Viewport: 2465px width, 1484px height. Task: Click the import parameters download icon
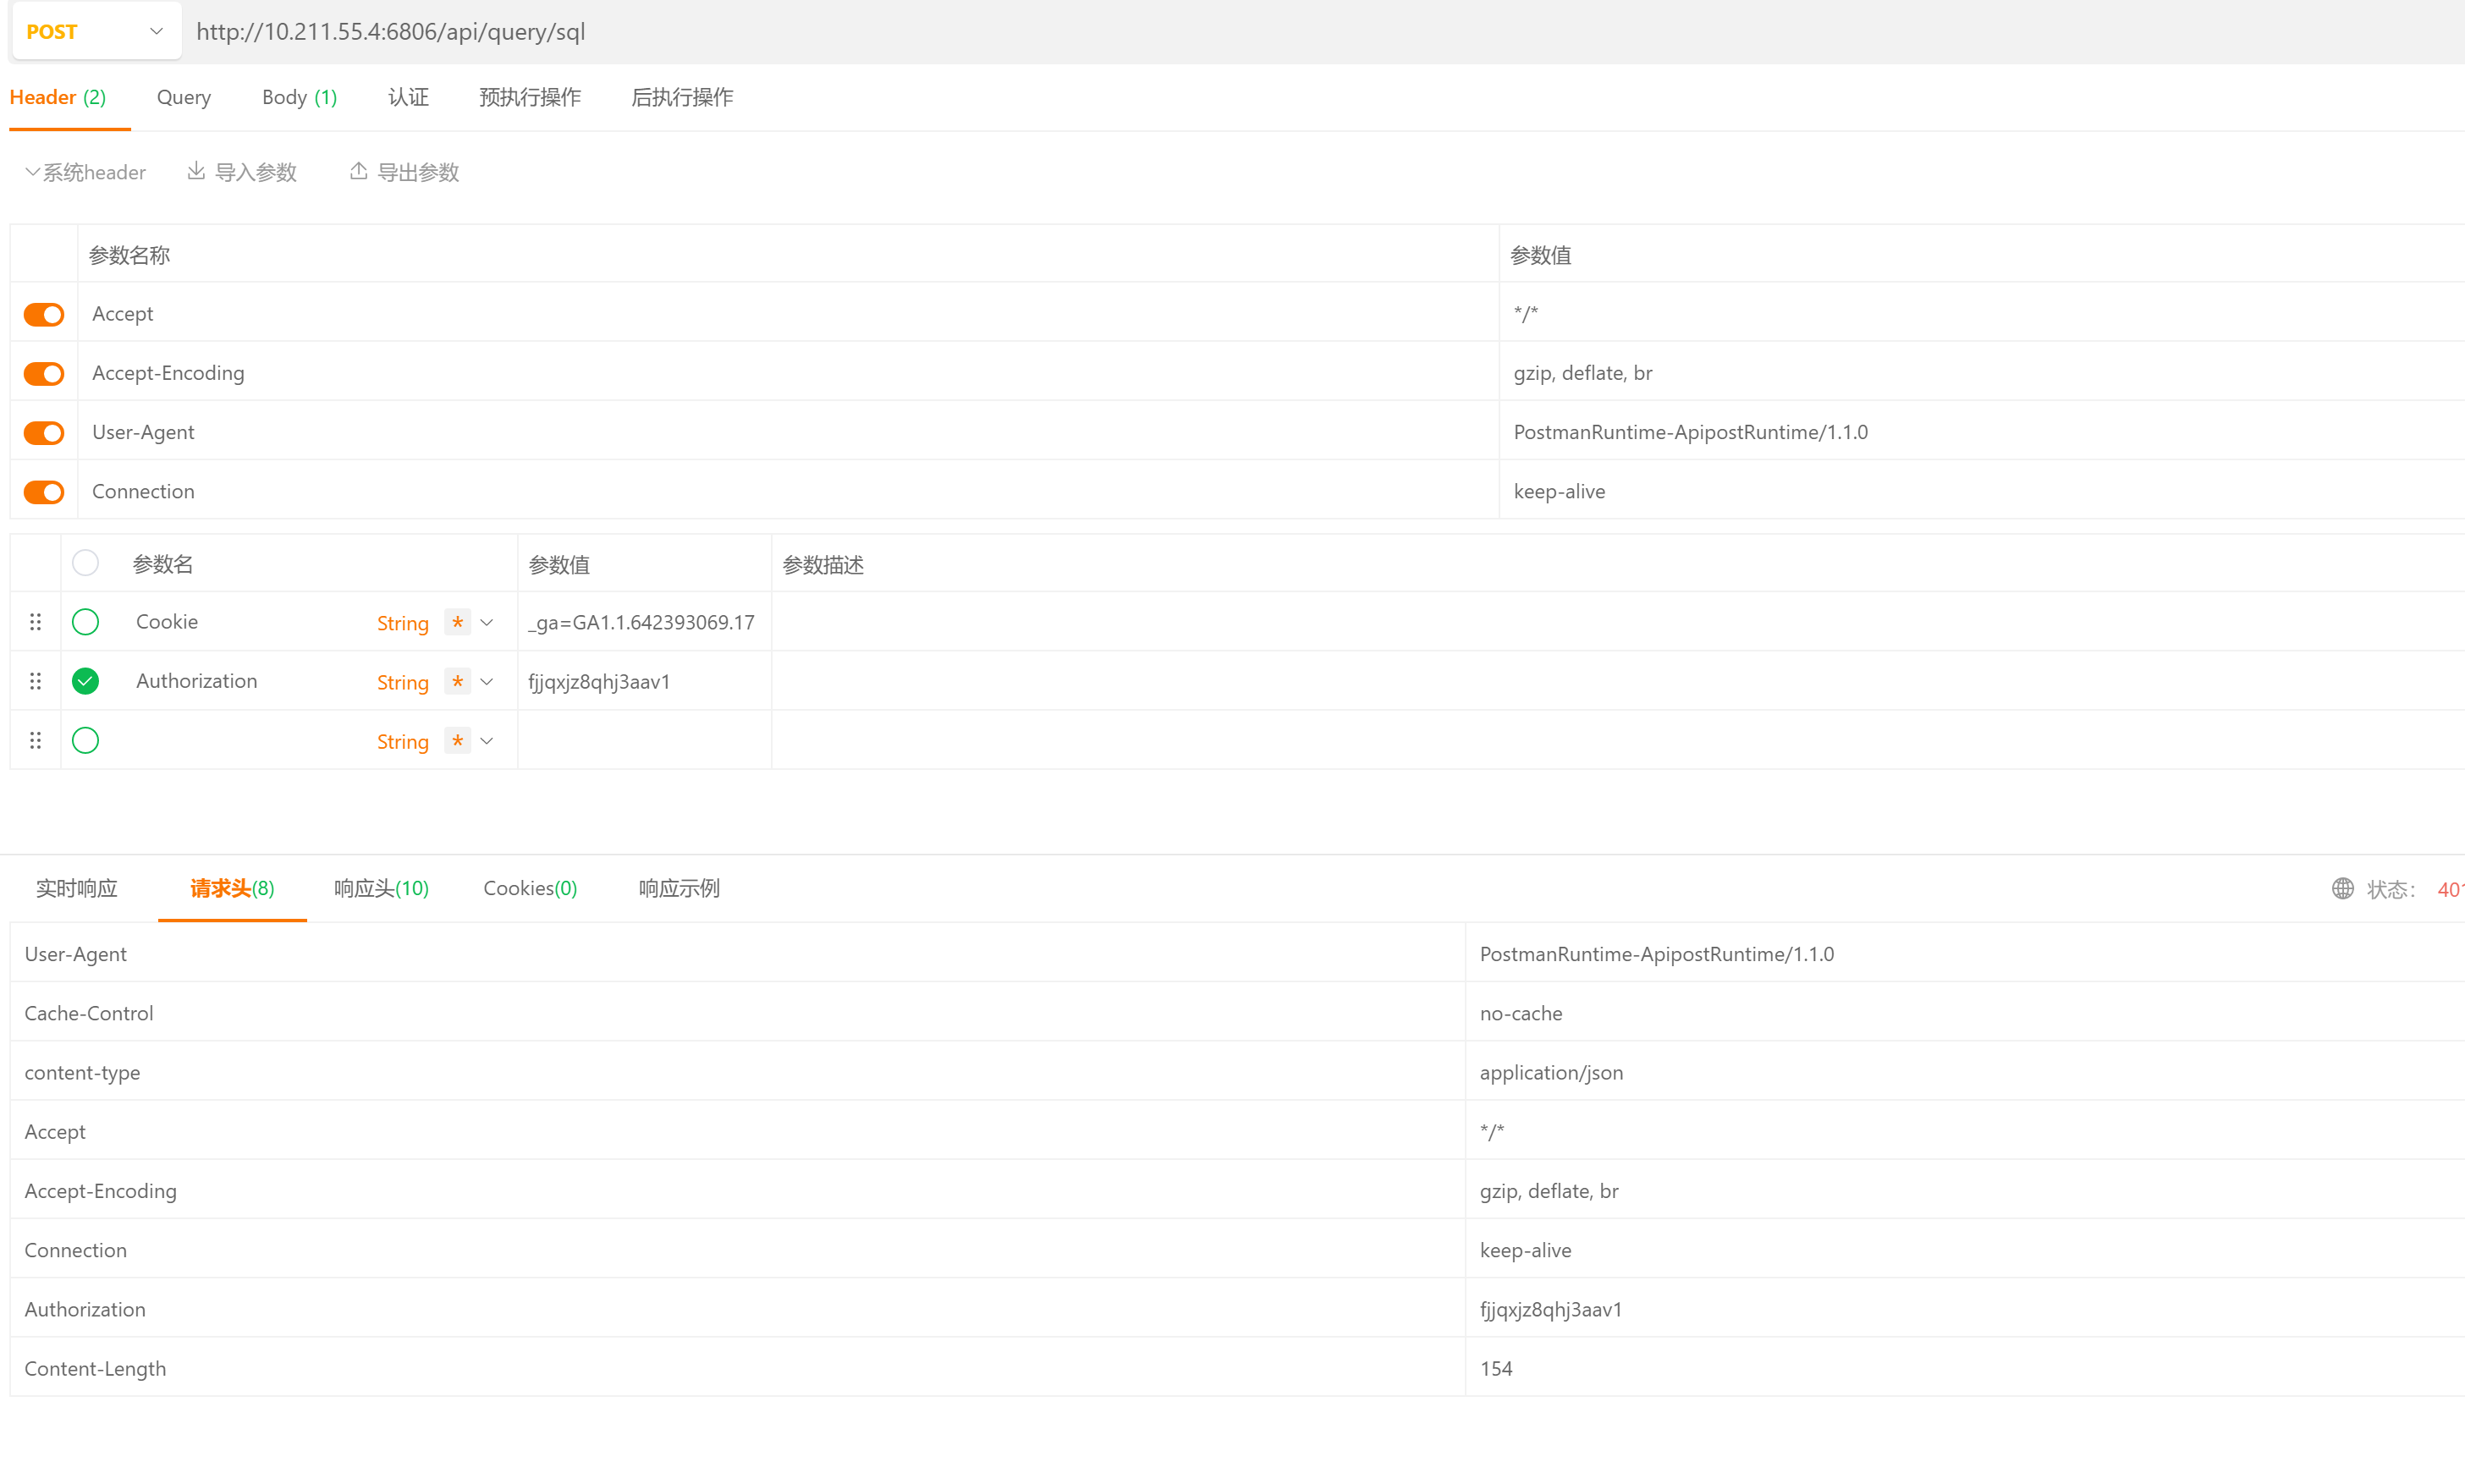pyautogui.click(x=196, y=171)
